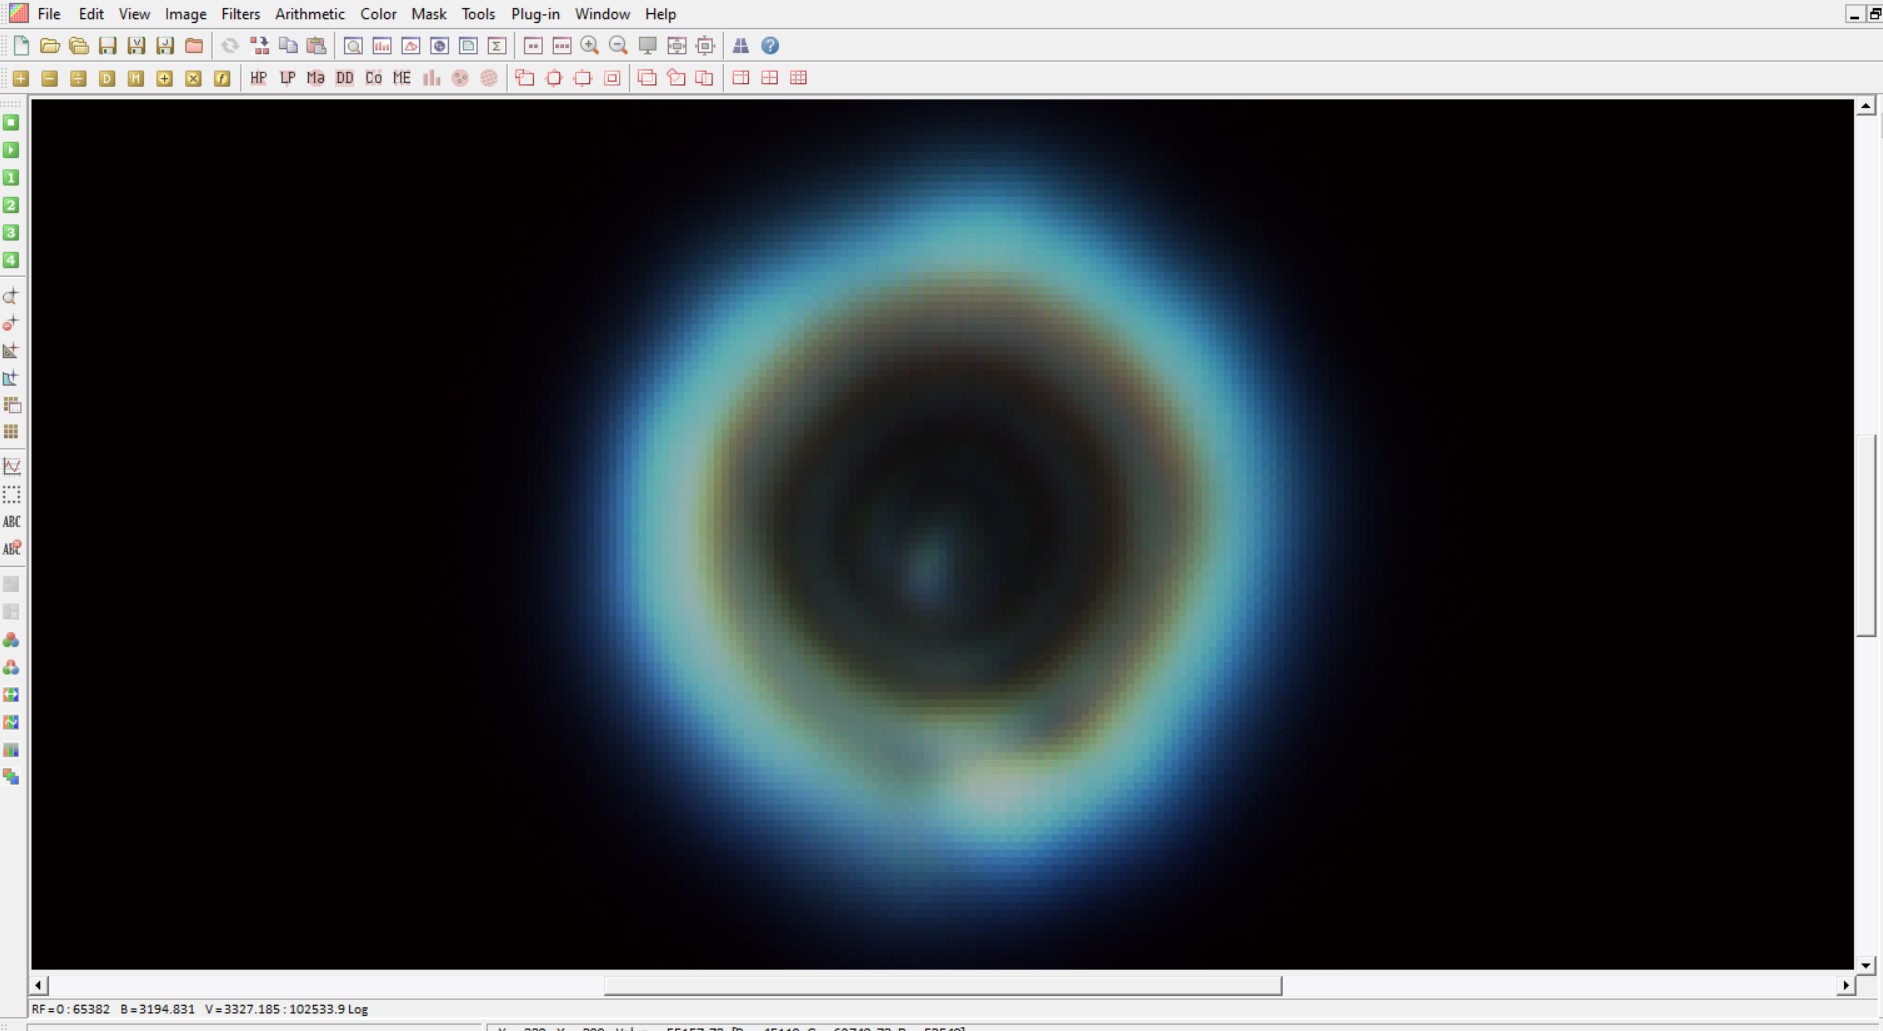Click the binoculars find icon
Screen dimensions: 1883x1031
click(x=741, y=46)
